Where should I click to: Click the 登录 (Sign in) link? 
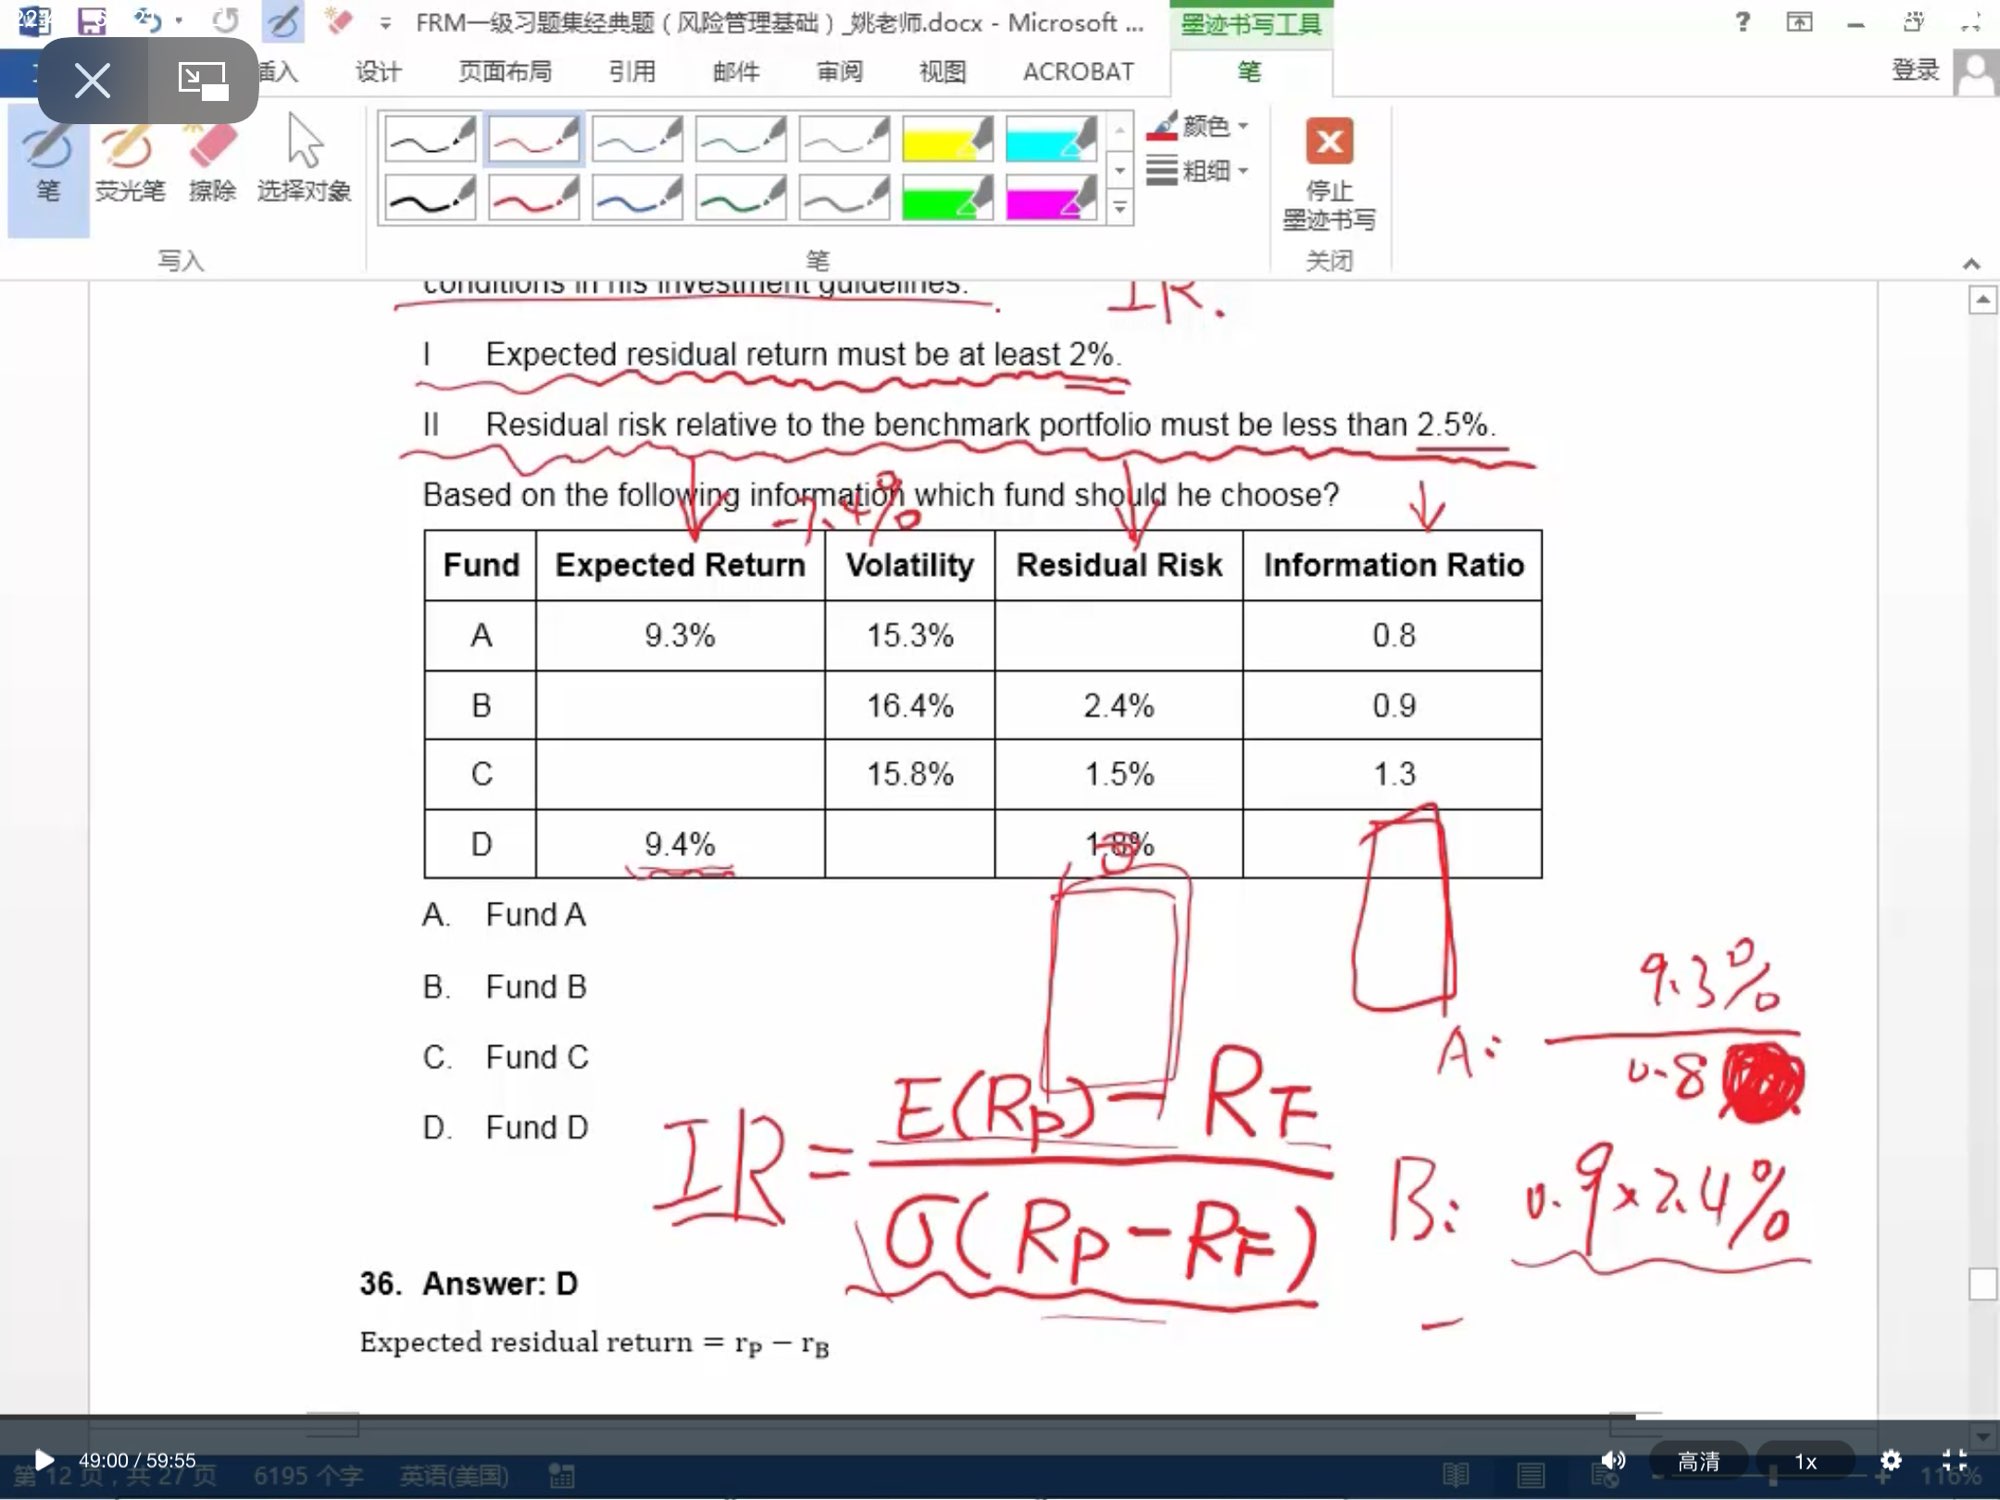coord(1915,70)
